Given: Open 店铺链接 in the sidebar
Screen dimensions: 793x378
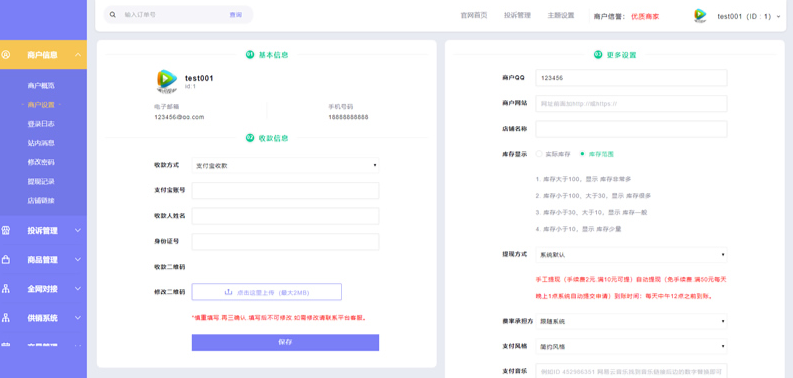Looking at the screenshot, I should pos(41,200).
